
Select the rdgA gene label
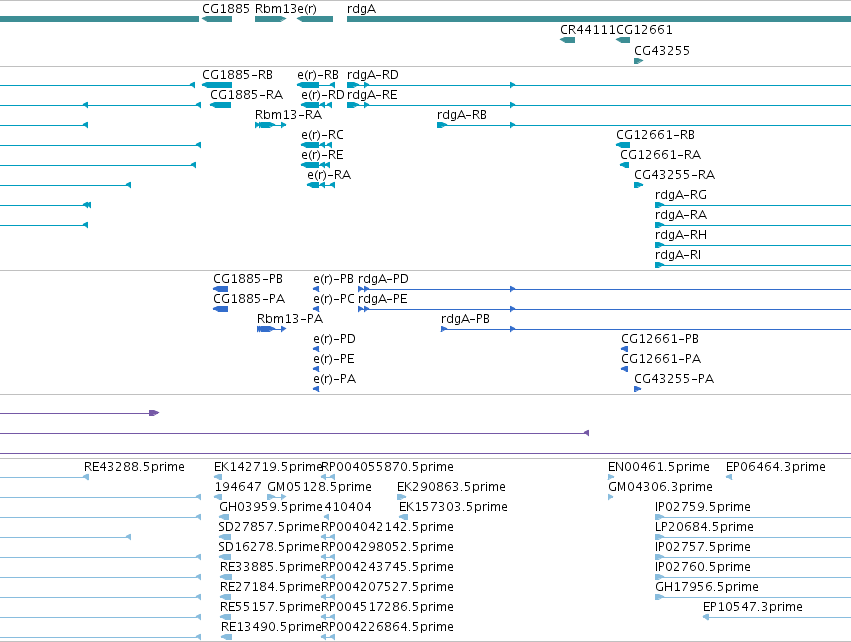361,9
